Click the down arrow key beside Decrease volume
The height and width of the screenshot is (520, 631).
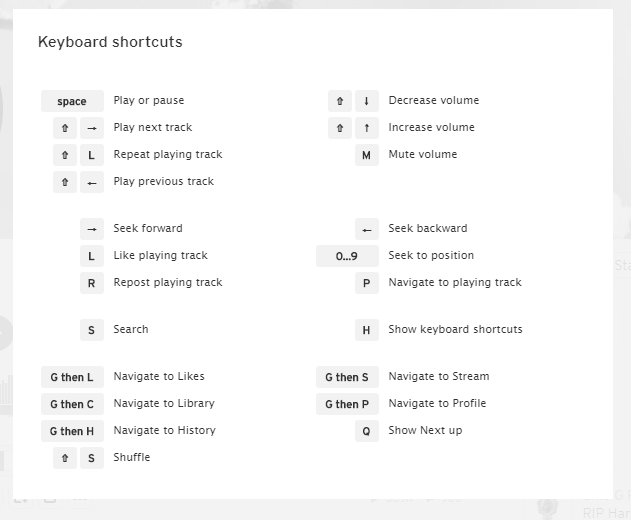point(366,101)
